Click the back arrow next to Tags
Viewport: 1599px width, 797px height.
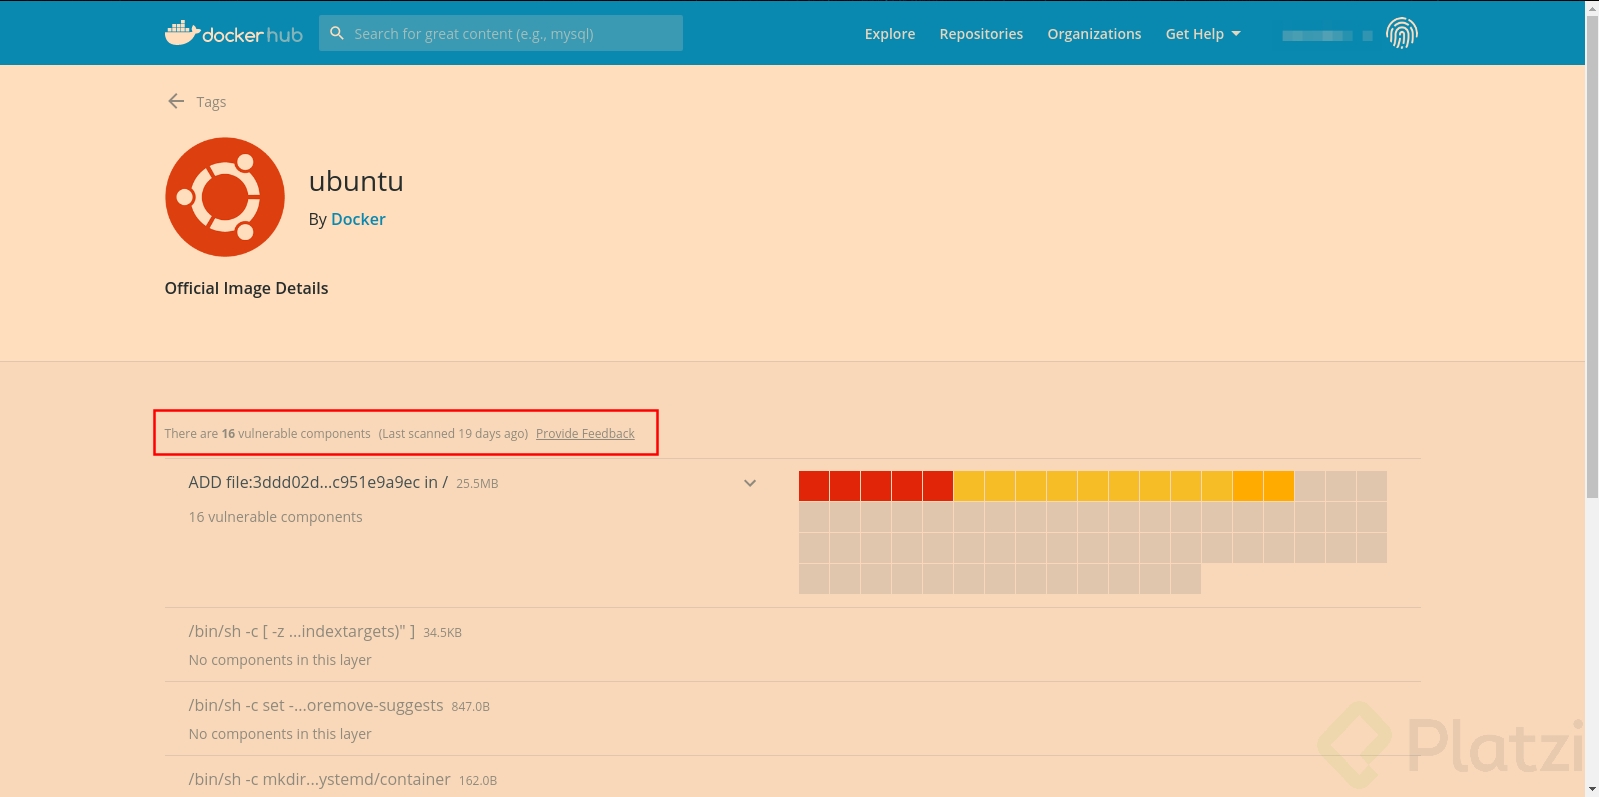point(176,101)
